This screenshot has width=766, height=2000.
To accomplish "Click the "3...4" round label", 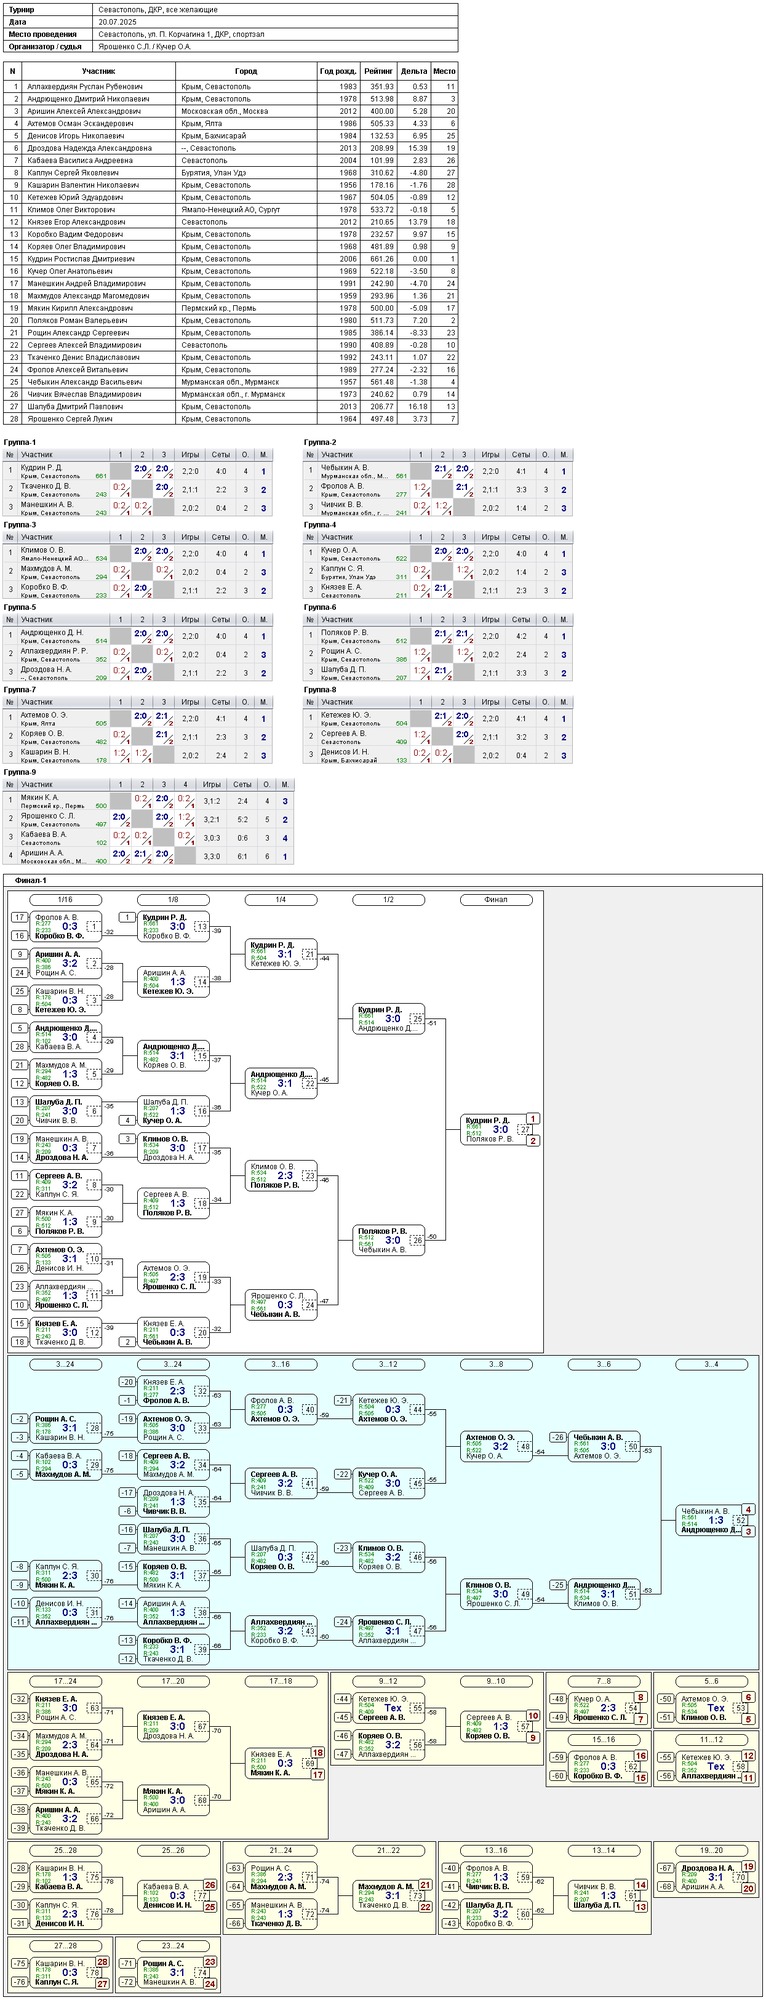I will click(x=711, y=1365).
